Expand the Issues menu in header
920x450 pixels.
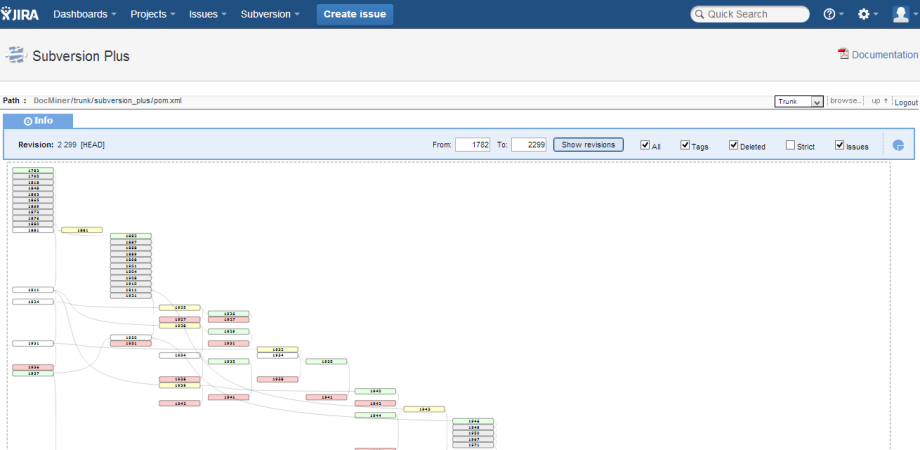pyautogui.click(x=208, y=14)
